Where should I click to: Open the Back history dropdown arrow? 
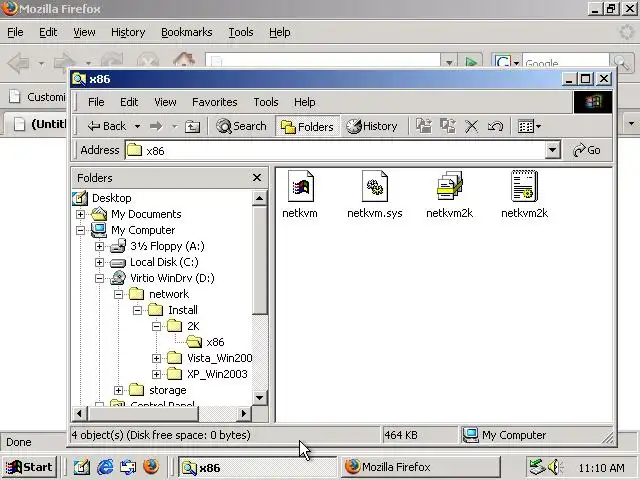tap(138, 127)
